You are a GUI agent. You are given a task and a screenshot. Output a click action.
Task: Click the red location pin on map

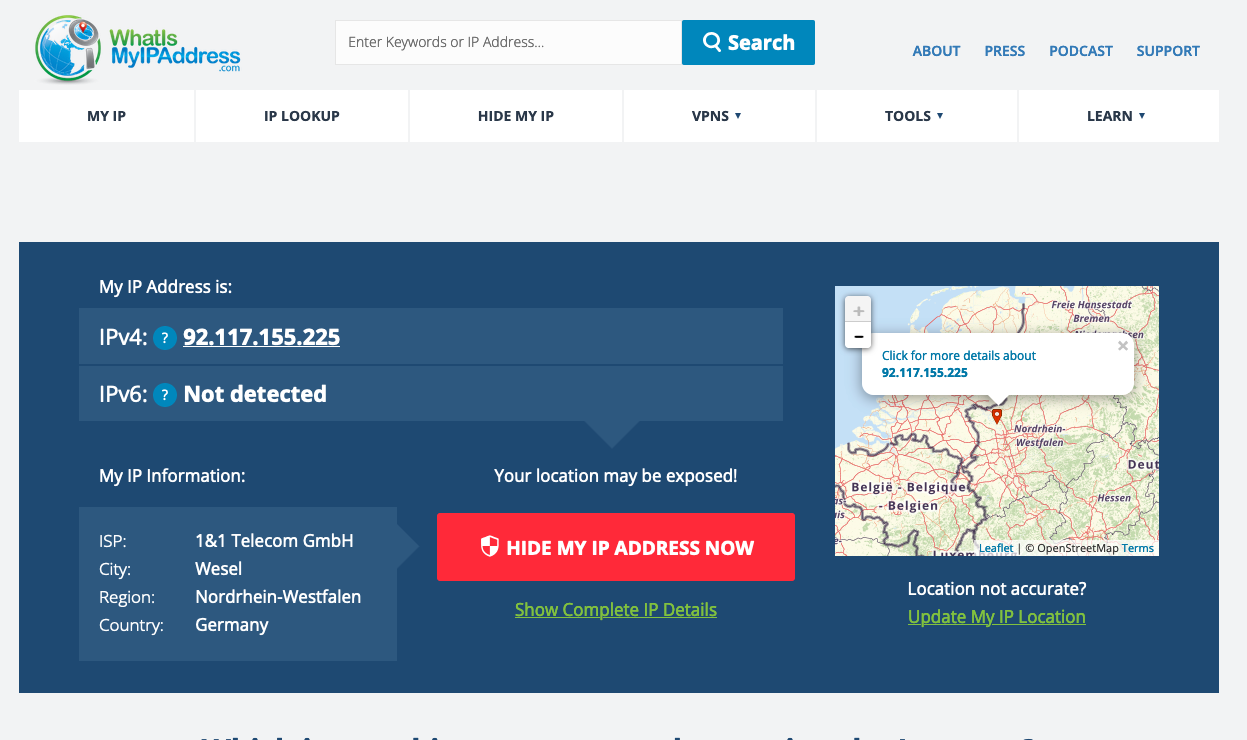tap(996, 416)
